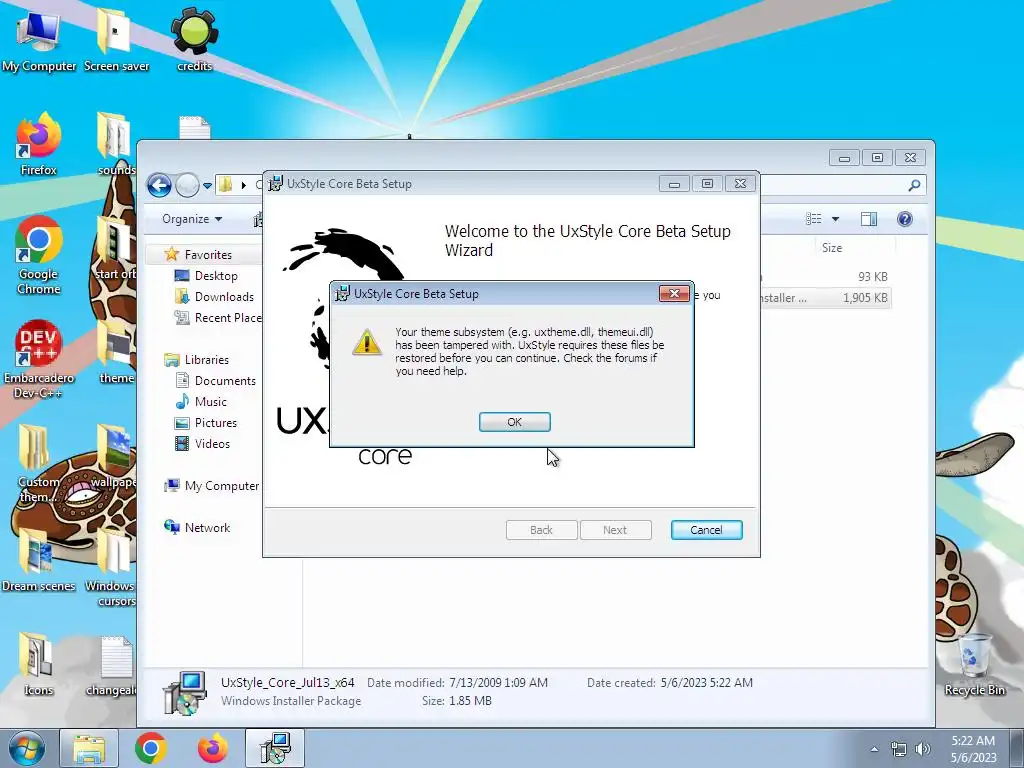1024x768 pixels.
Task: Click the change view icon in Explorer toolbar
Action: click(813, 219)
